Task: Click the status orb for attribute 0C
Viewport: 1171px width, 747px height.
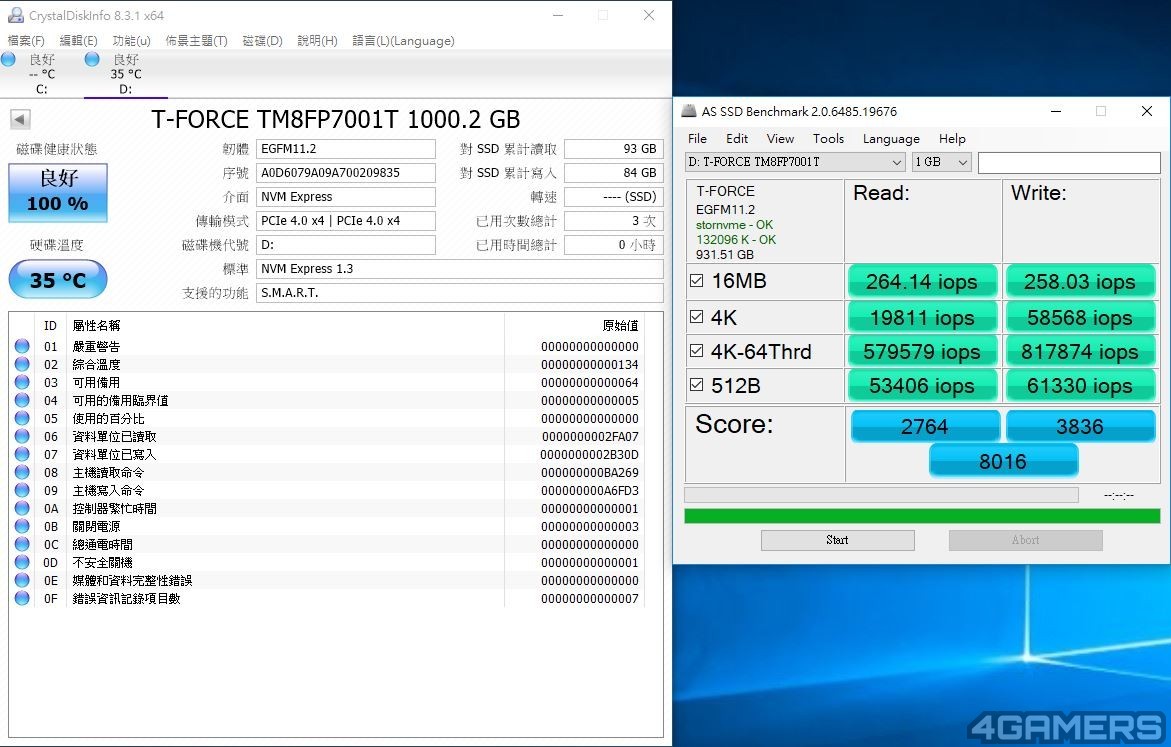Action: 22,544
